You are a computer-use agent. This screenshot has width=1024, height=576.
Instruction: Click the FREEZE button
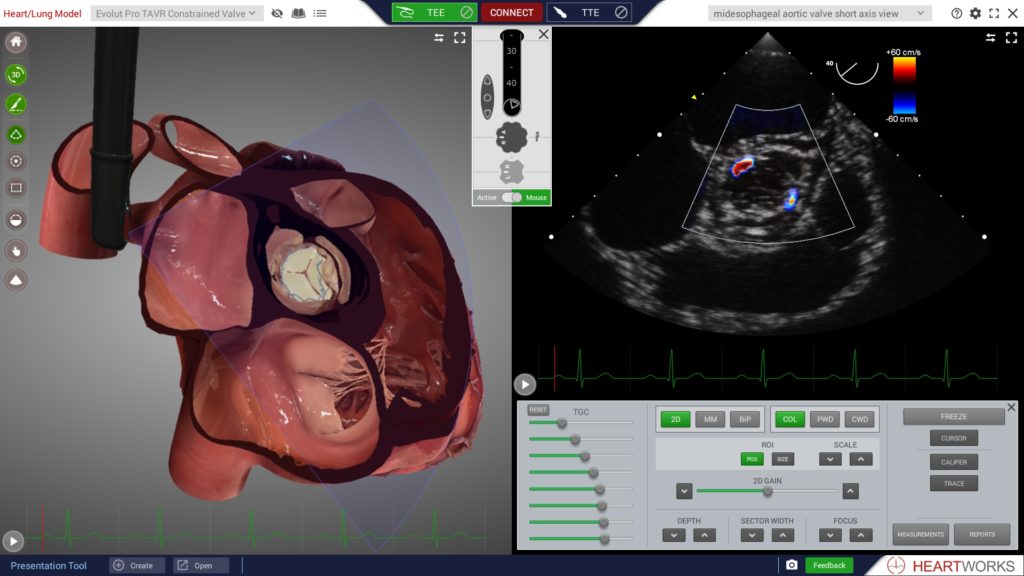[x=953, y=417]
